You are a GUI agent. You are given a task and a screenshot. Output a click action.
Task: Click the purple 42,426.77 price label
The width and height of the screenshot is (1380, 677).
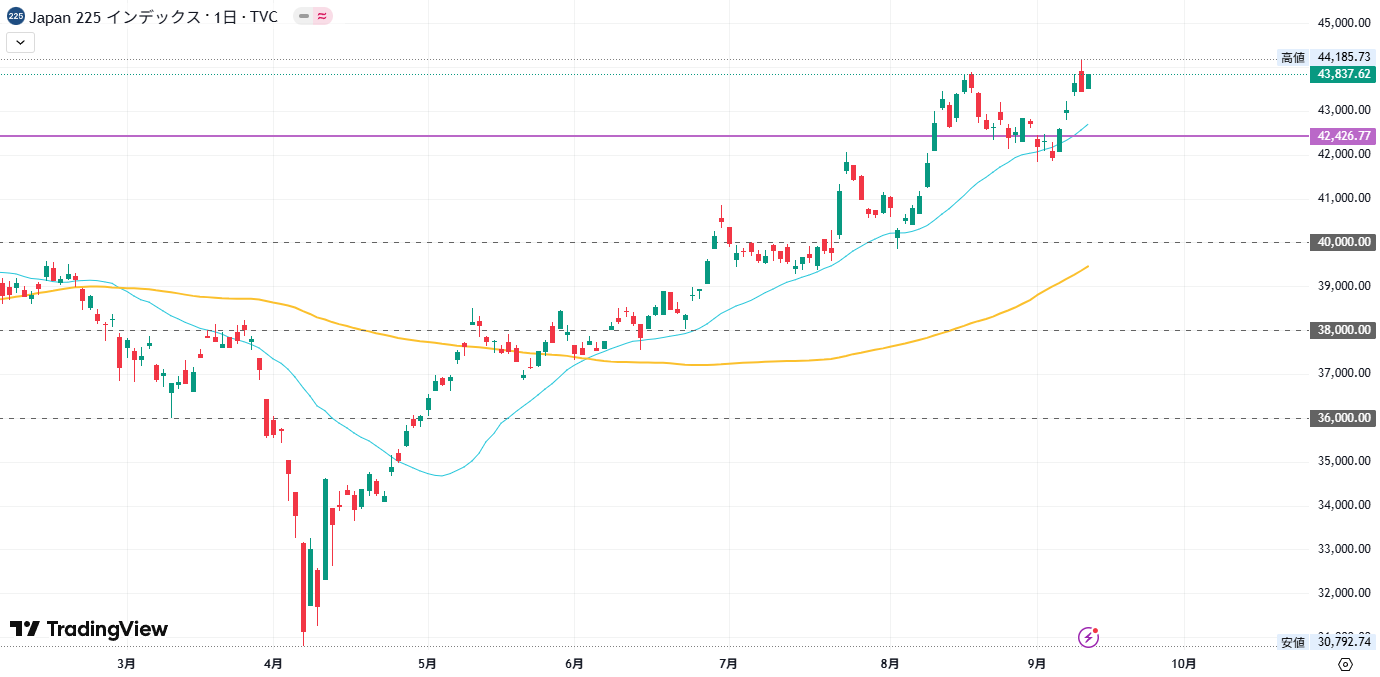click(1344, 136)
